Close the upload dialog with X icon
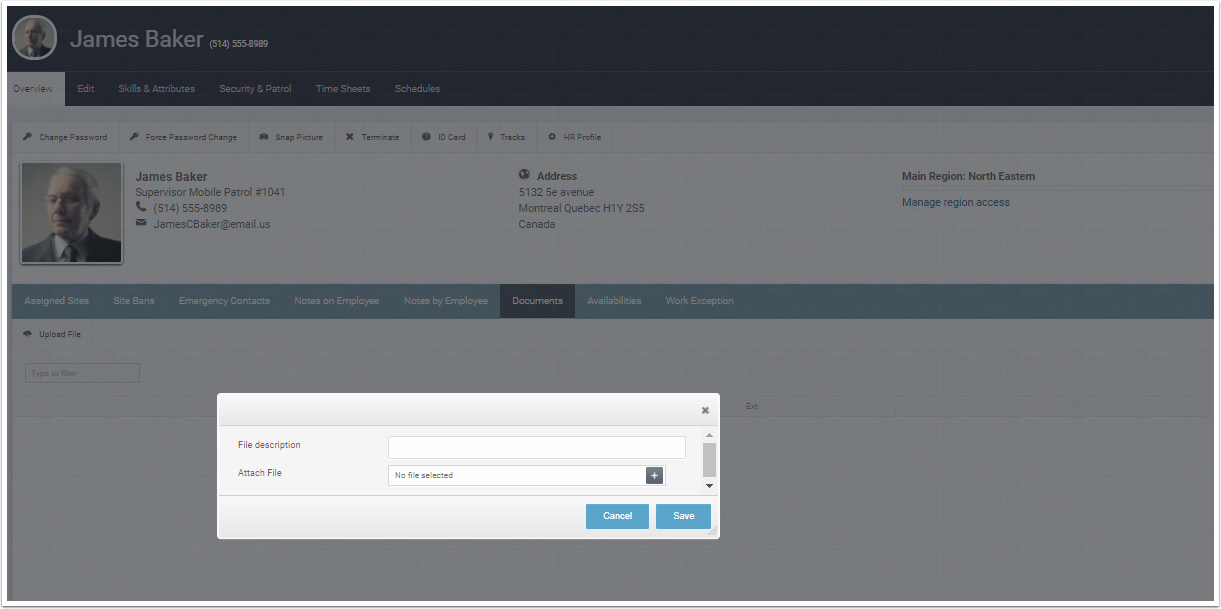1221x609 pixels. 705,410
